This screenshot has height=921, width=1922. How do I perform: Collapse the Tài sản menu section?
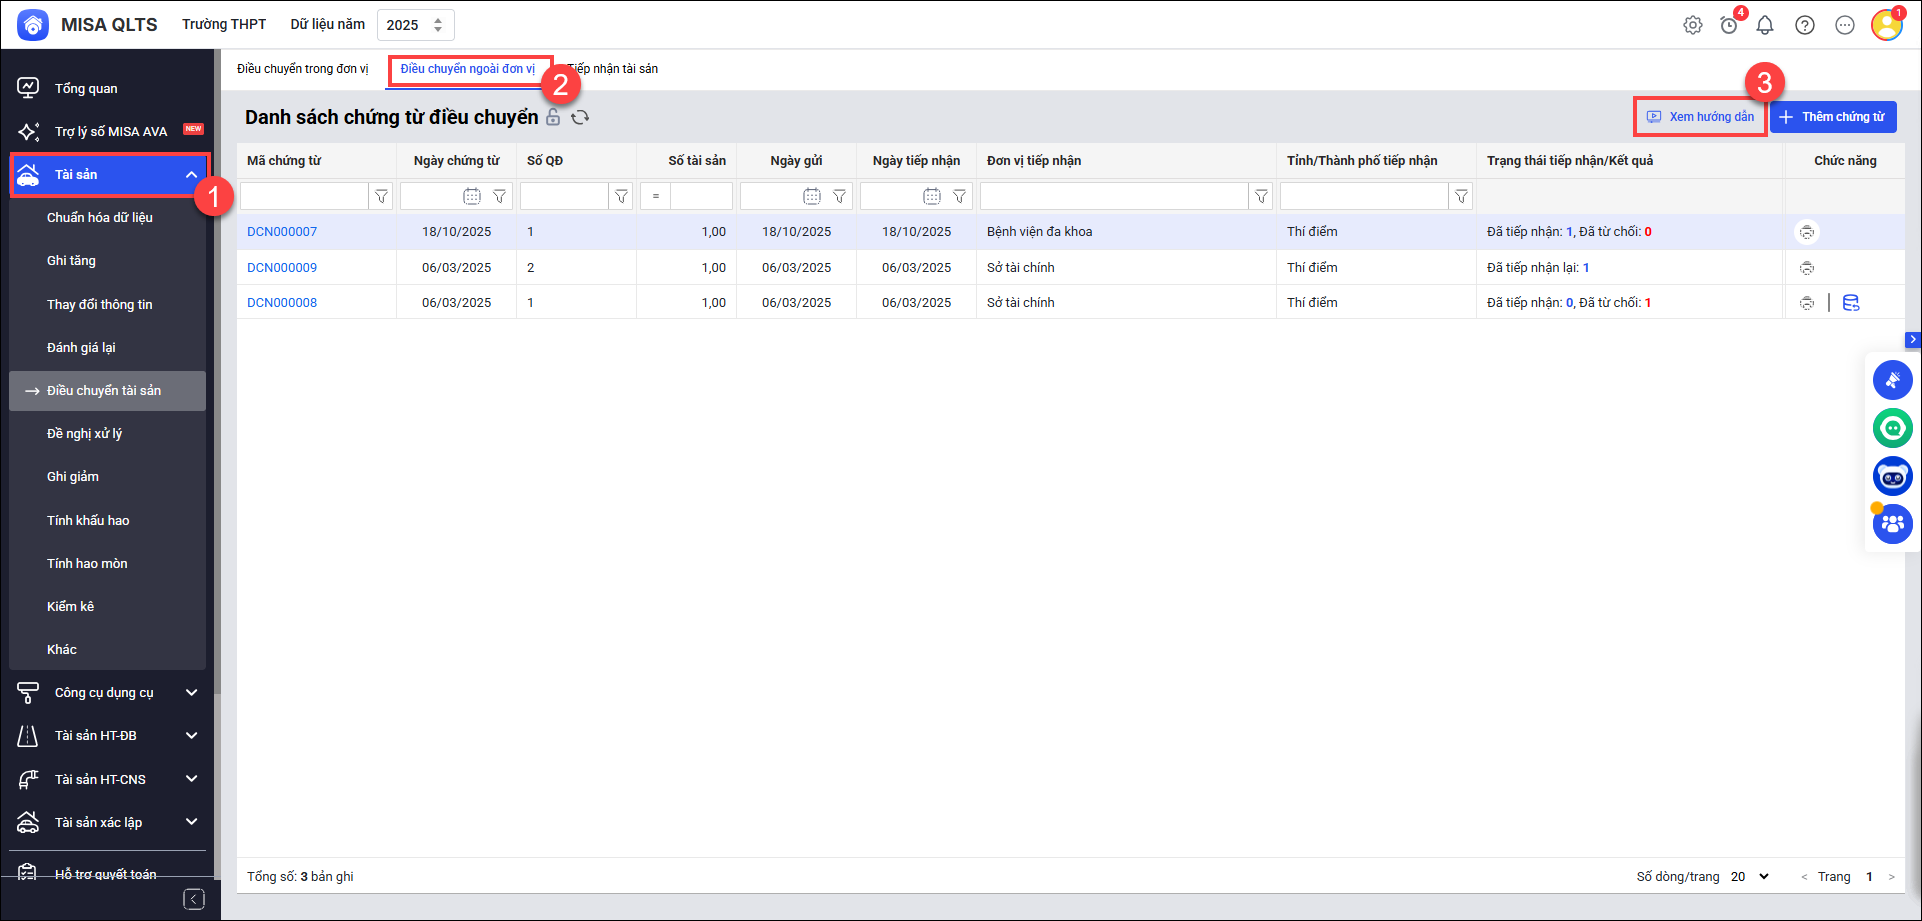(x=191, y=175)
